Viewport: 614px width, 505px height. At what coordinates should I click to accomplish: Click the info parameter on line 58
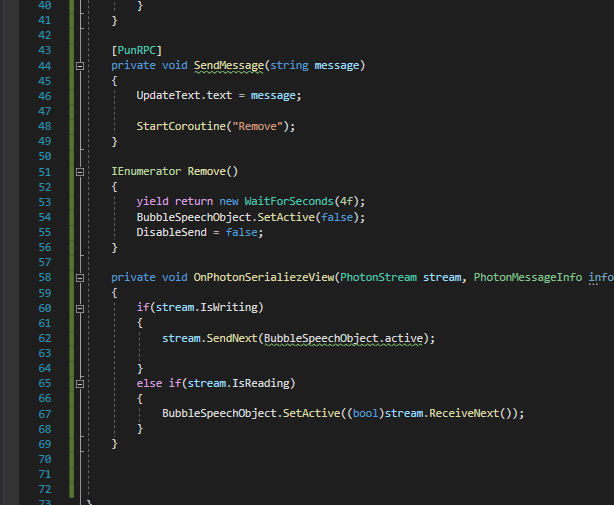click(x=601, y=277)
